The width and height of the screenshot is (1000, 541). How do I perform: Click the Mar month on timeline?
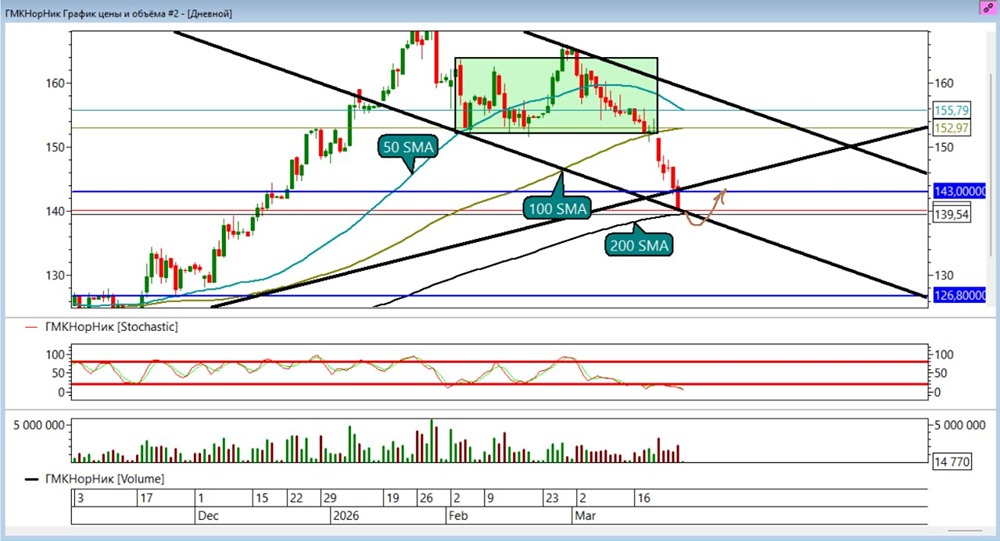pyautogui.click(x=585, y=515)
